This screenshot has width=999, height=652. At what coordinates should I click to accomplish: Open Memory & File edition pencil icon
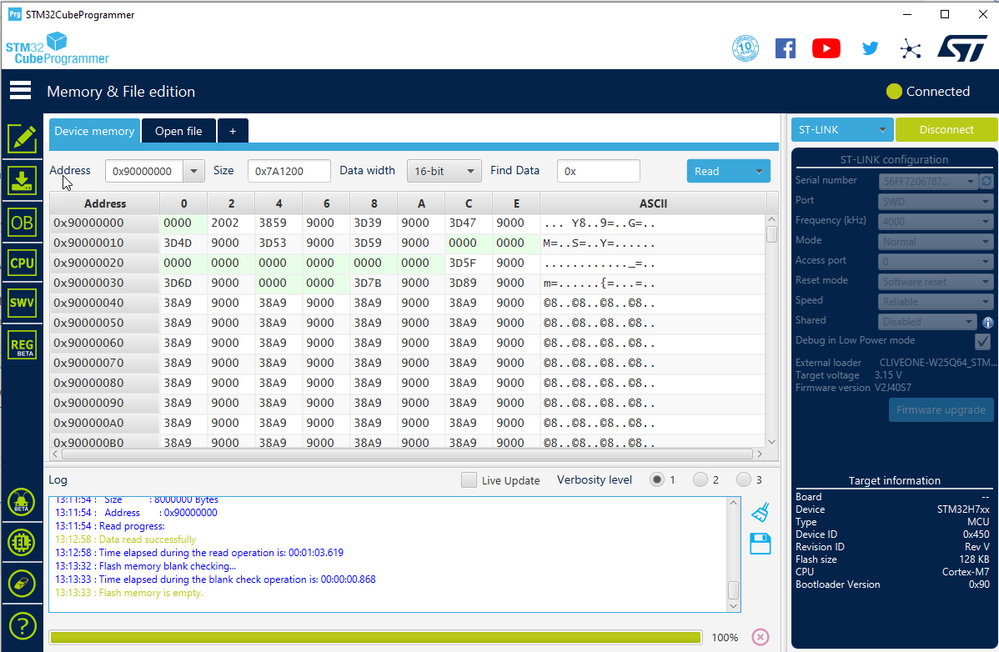(22, 138)
